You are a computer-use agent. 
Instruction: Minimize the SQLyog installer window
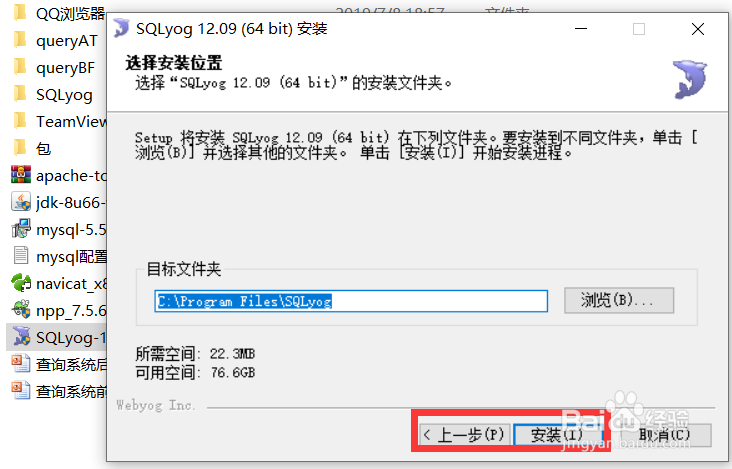pos(581,29)
